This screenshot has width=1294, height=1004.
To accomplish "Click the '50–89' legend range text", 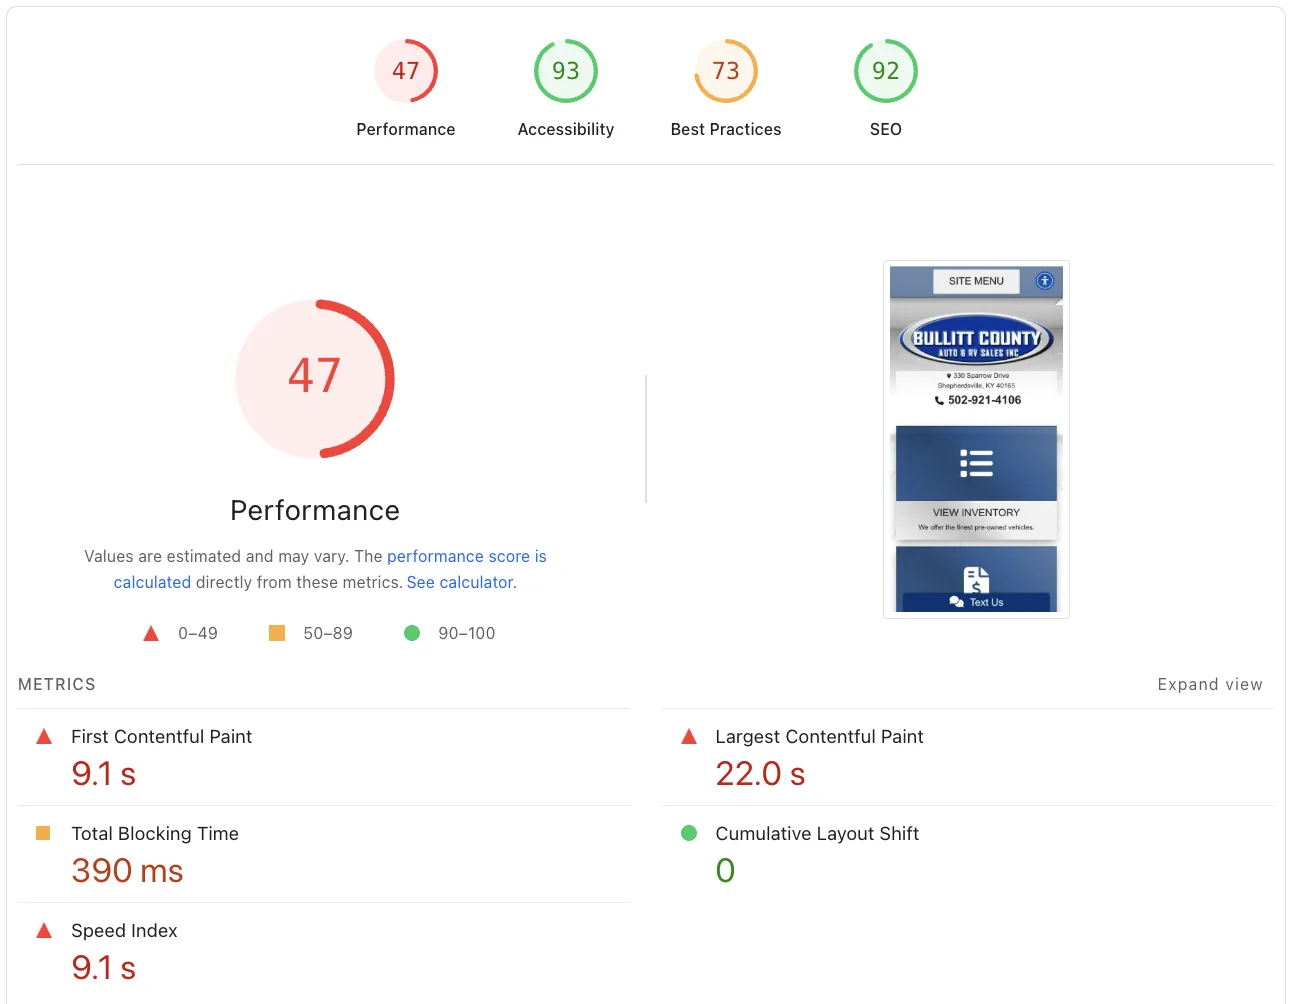I will point(328,633).
